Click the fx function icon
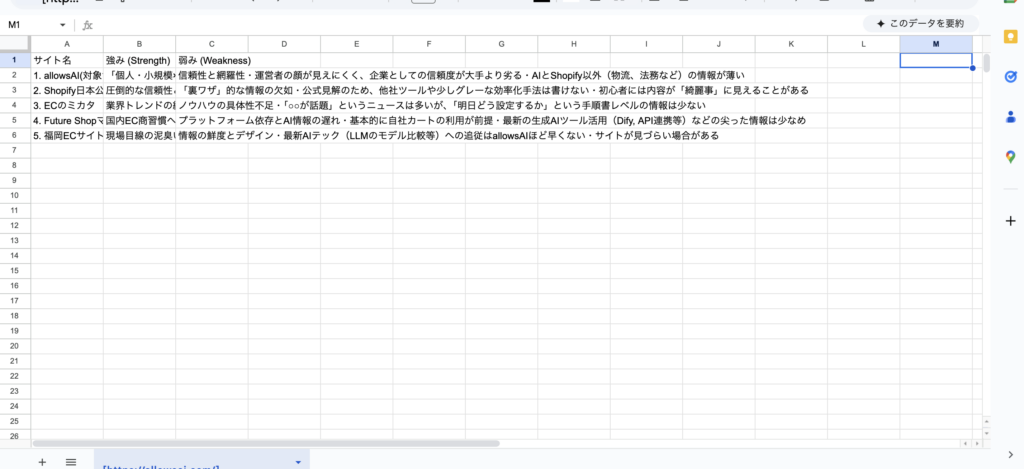The height and width of the screenshot is (469, 1024). point(88,24)
